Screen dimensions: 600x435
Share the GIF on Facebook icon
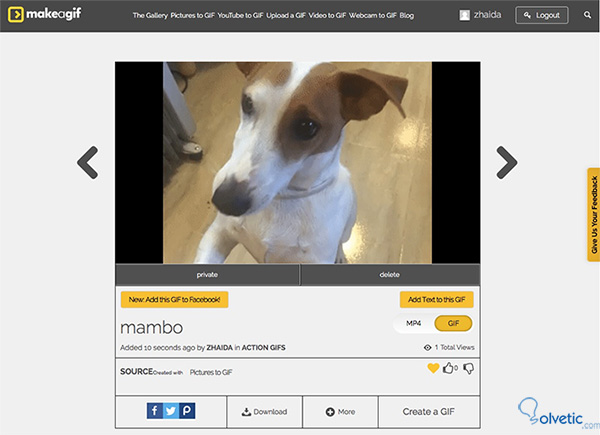click(155, 411)
